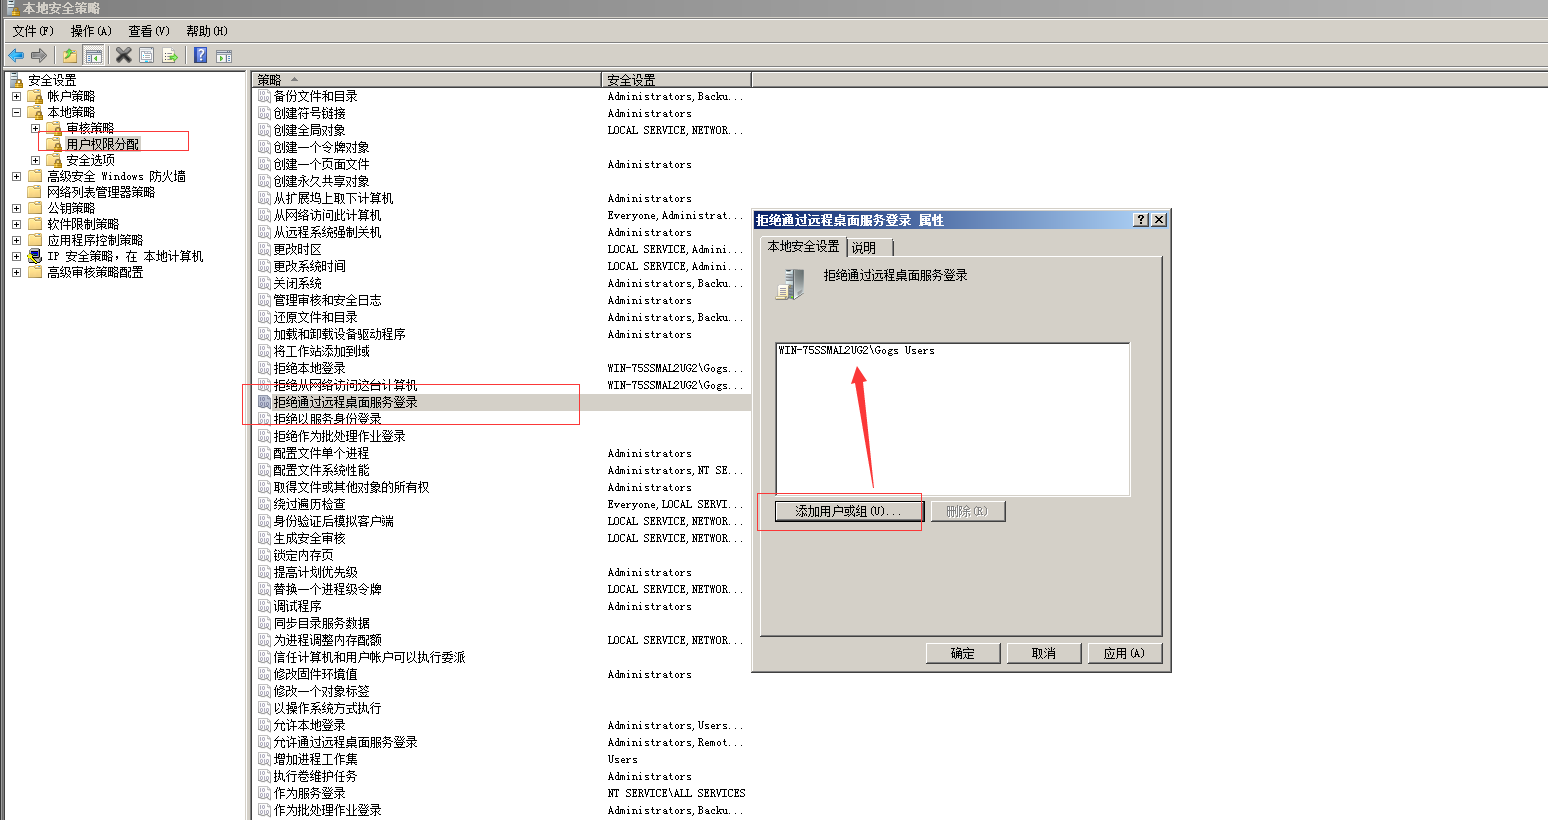Viewport: 1548px width, 820px height.
Task: Click the Back navigation arrow icon
Action: click(16, 56)
